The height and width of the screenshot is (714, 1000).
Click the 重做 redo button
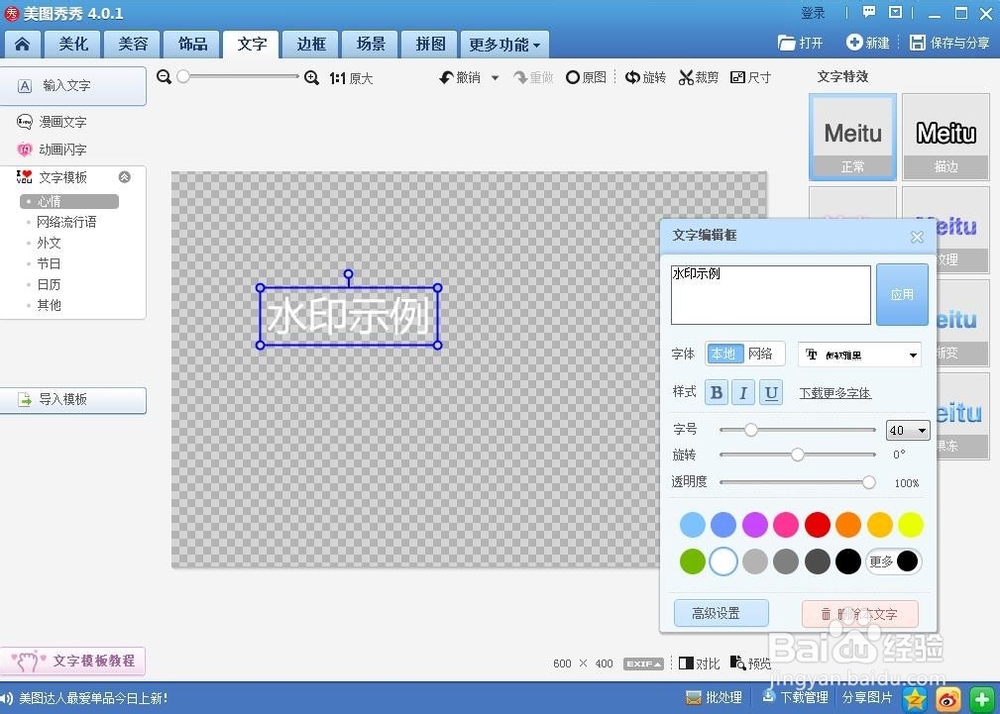[x=534, y=78]
